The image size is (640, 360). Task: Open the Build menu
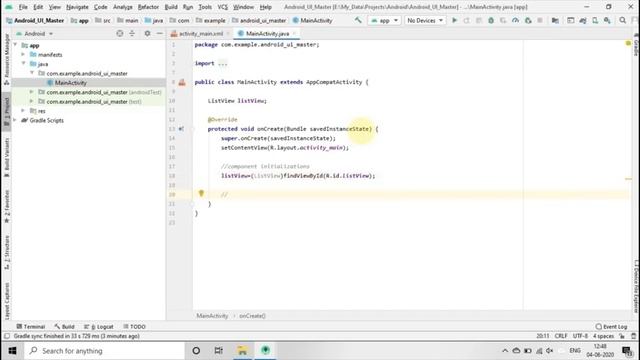[x=171, y=7]
